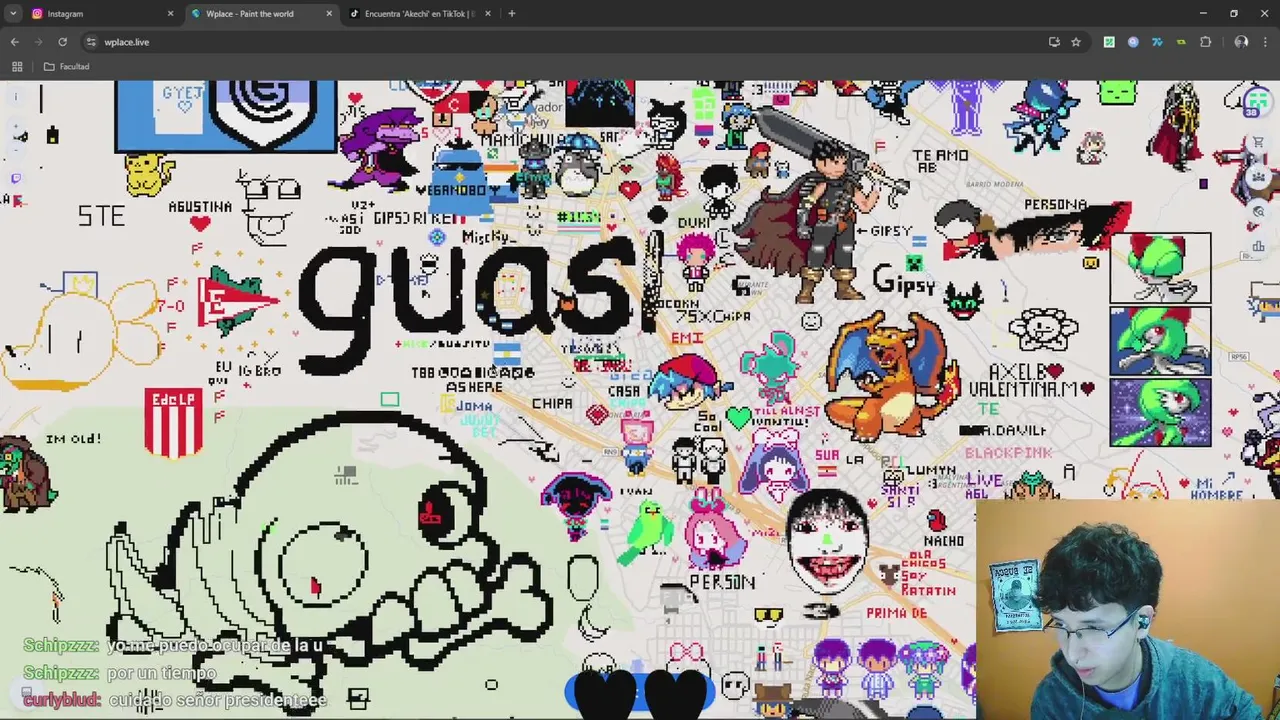The image size is (1280, 720).
Task: Open a new browser tab
Action: [512, 14]
